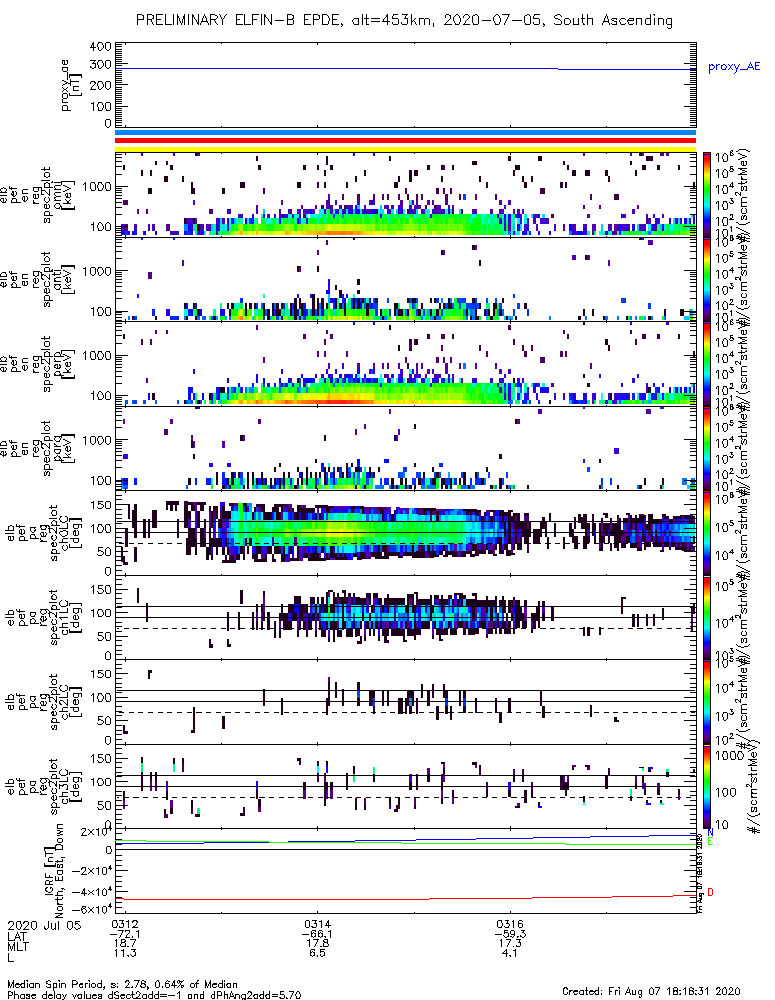Click the ch1LC pitch-angle spectrogram panel
The height and width of the screenshot is (1000, 775).
pos(406,617)
